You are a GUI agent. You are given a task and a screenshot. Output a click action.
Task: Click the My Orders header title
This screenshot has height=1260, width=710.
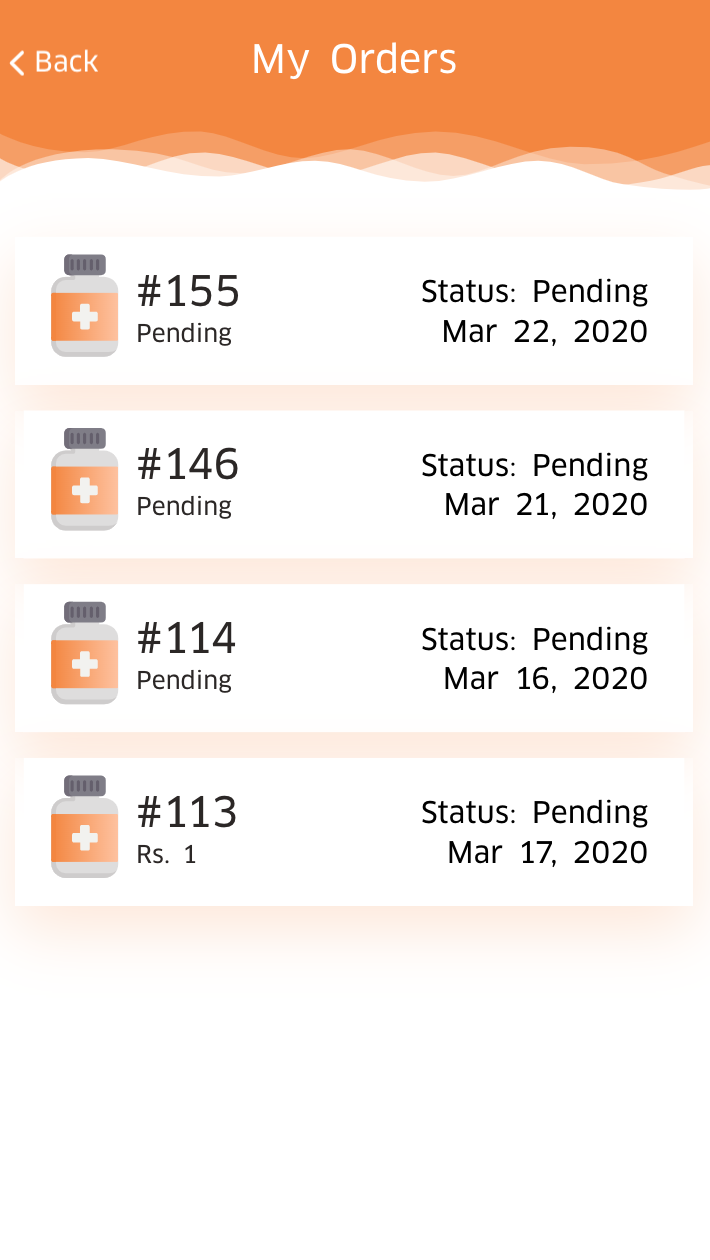click(x=354, y=60)
